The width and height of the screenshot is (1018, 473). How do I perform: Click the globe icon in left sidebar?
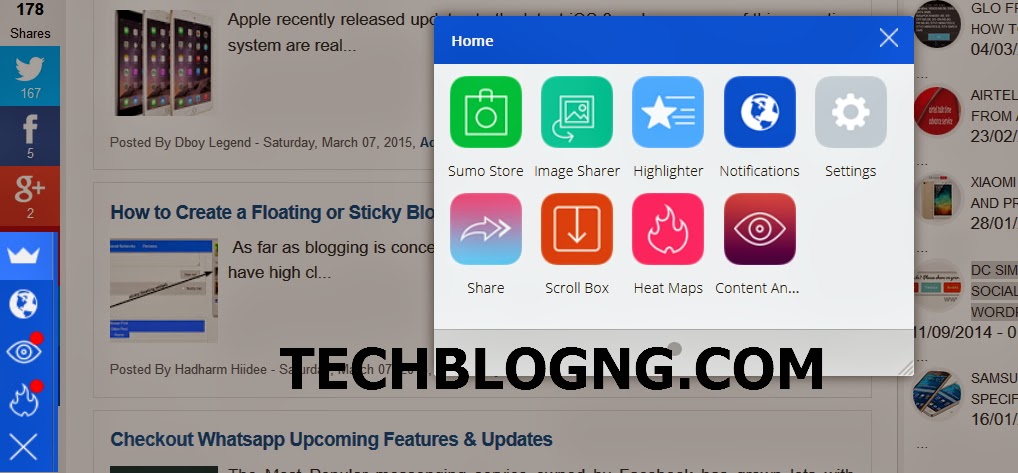(24, 304)
